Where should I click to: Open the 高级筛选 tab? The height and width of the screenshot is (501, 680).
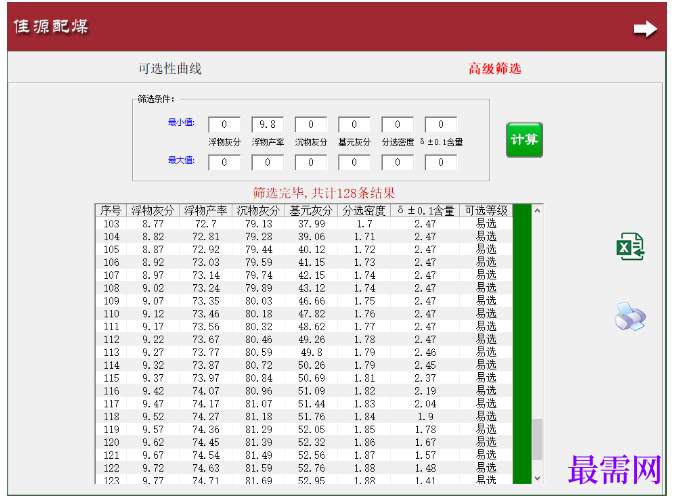coord(495,69)
